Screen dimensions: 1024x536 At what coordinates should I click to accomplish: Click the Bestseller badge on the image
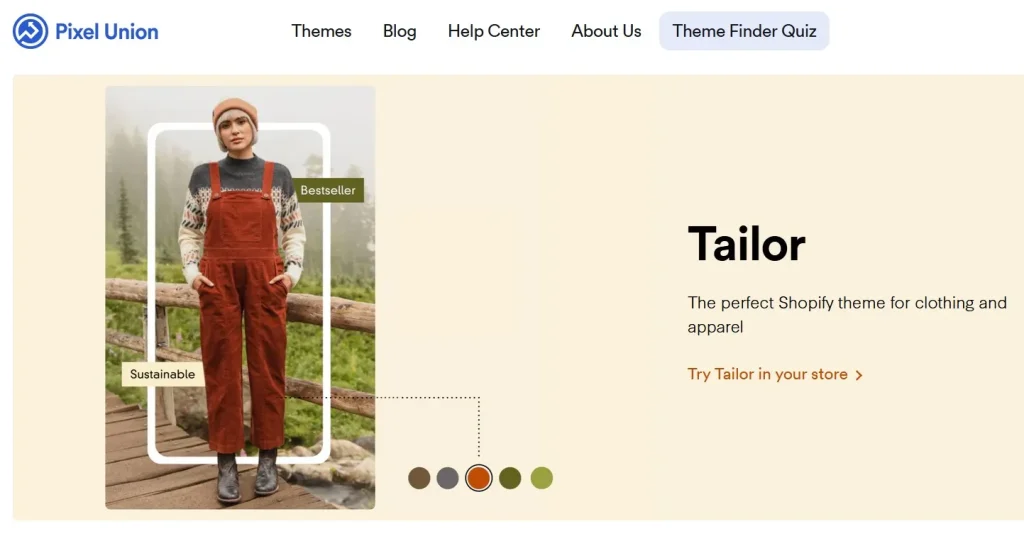[328, 190]
